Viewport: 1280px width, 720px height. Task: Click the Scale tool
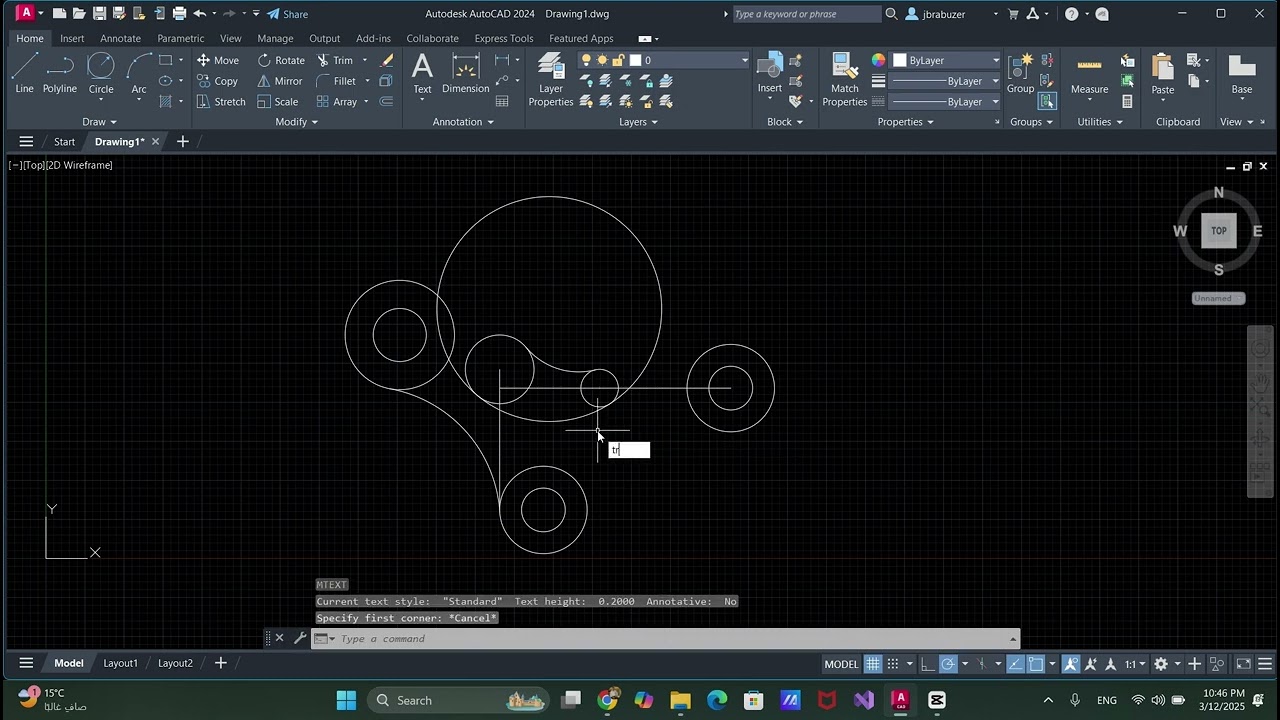click(278, 102)
